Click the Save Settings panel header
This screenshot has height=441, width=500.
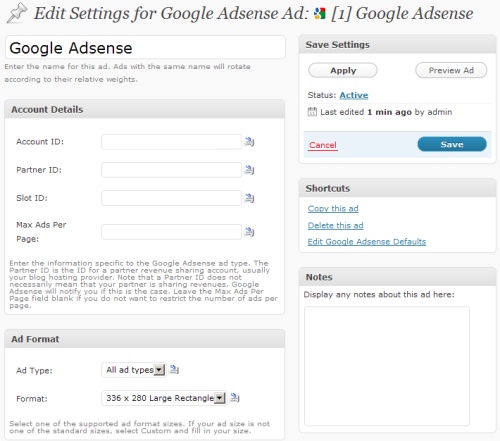(x=397, y=44)
